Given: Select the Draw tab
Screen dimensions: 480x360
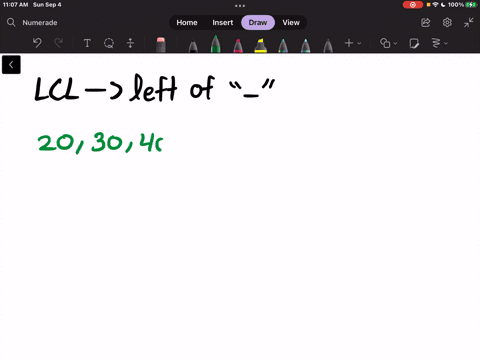Looking at the screenshot, I should (258, 22).
